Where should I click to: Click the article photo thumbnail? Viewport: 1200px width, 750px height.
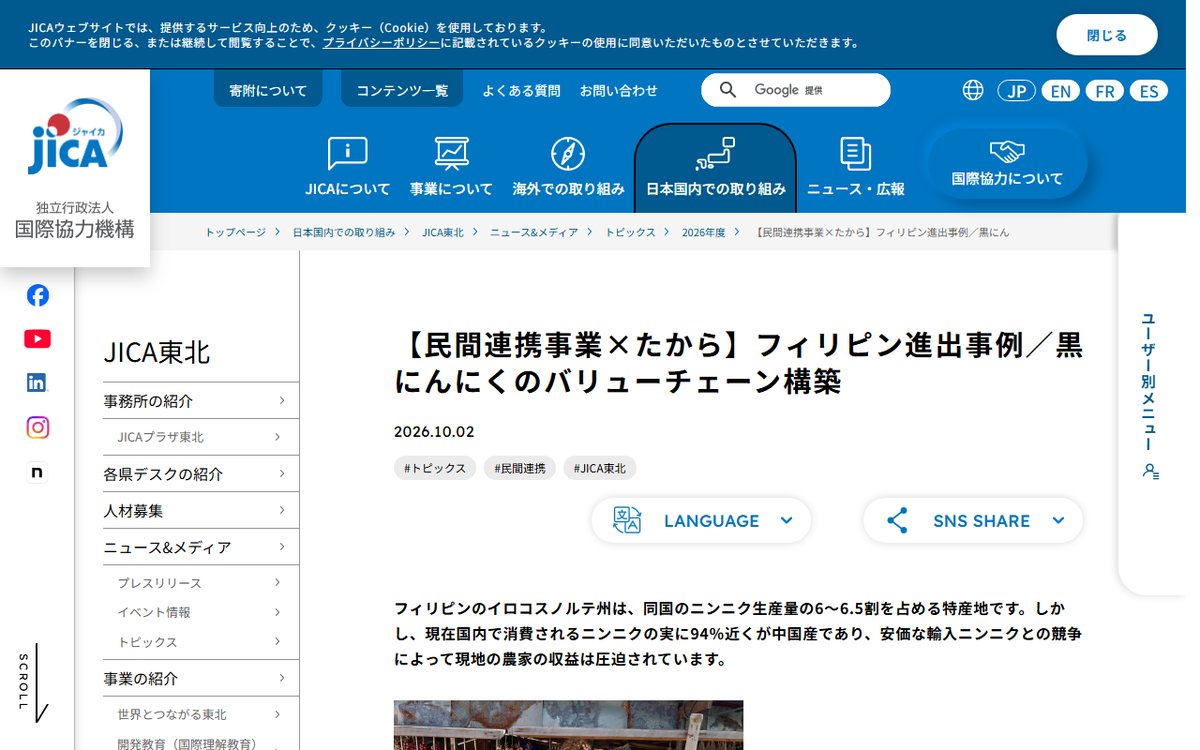click(x=568, y=725)
